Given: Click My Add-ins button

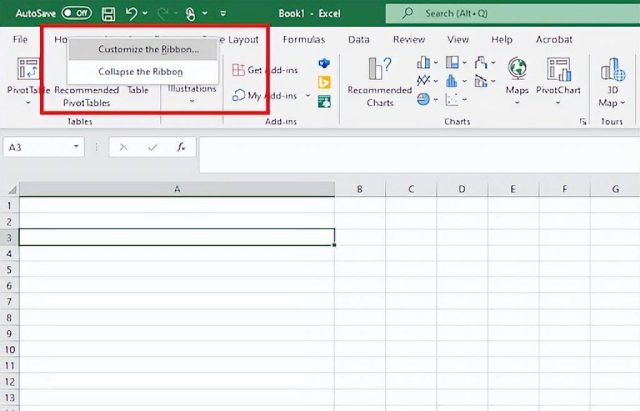Looking at the screenshot, I should coord(265,96).
